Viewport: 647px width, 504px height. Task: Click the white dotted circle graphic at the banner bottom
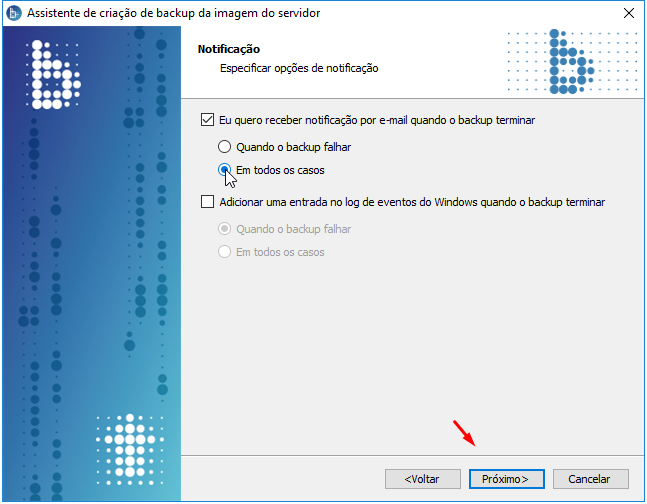tap(130, 450)
